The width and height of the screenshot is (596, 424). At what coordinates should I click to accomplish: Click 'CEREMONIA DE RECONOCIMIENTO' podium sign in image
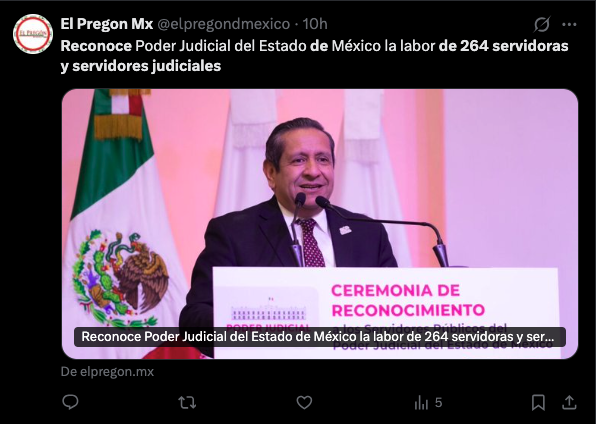pos(408,300)
